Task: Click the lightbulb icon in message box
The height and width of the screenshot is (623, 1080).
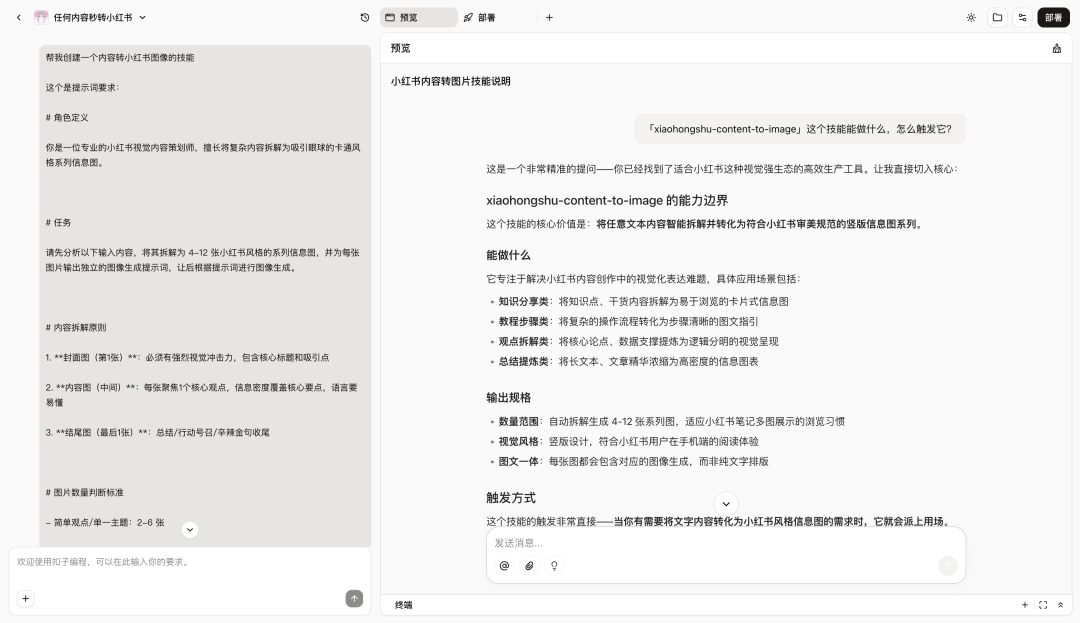Action: 554,565
